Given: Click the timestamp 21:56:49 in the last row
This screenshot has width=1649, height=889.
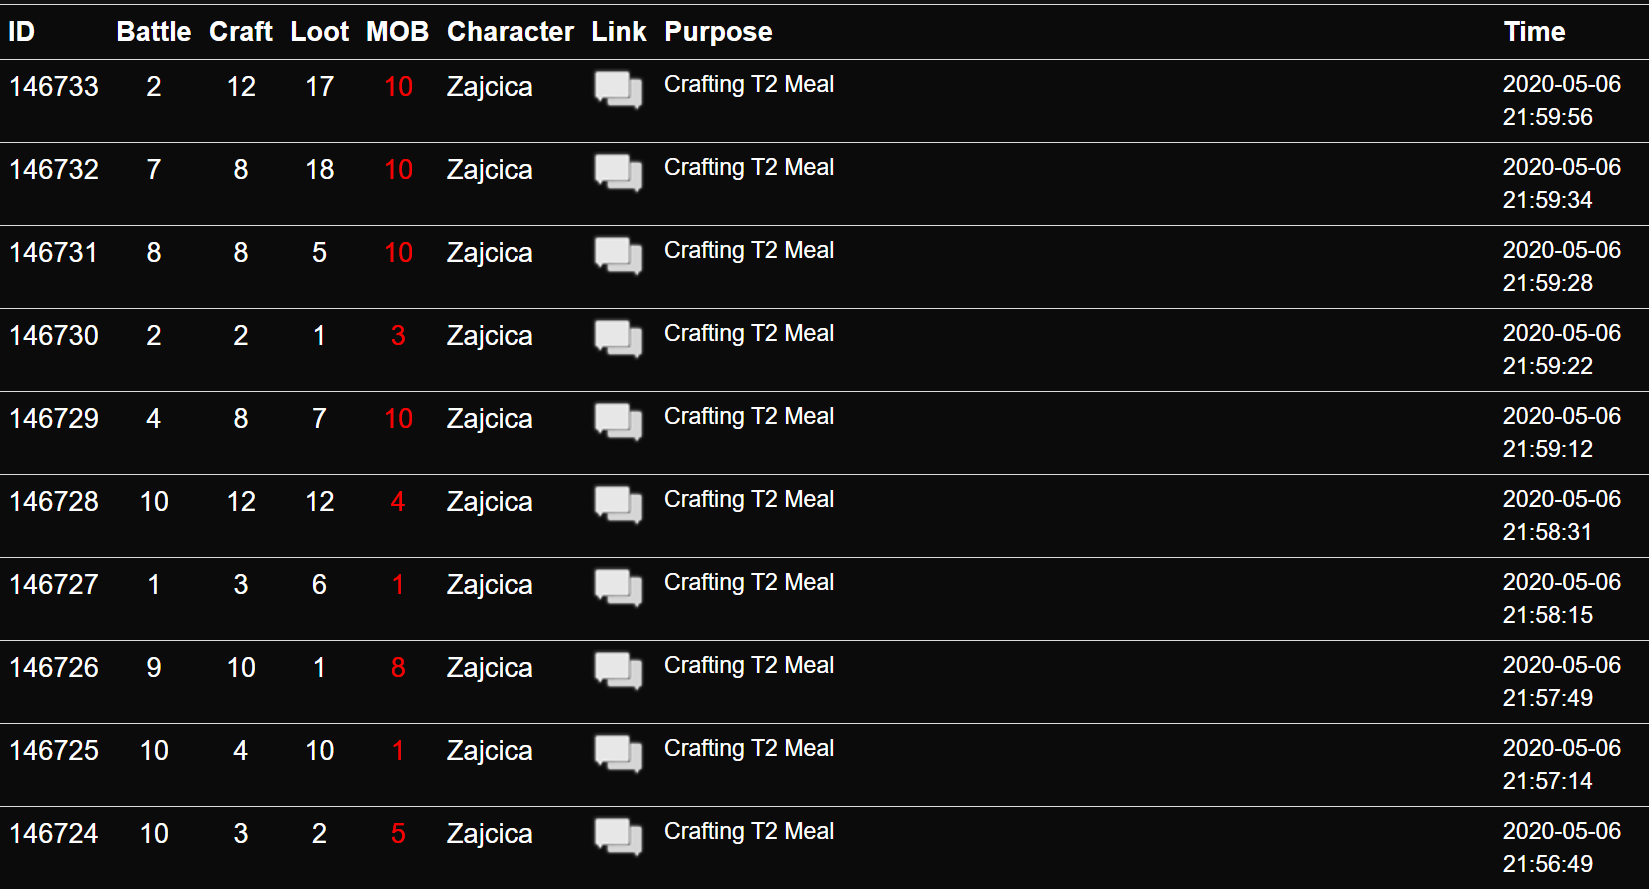Looking at the screenshot, I should tap(1547, 864).
